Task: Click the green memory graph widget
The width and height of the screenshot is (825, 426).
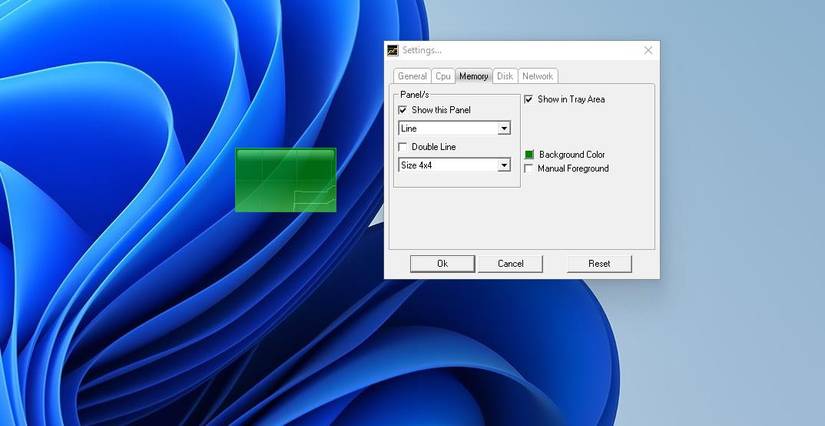Action: pyautogui.click(x=286, y=180)
